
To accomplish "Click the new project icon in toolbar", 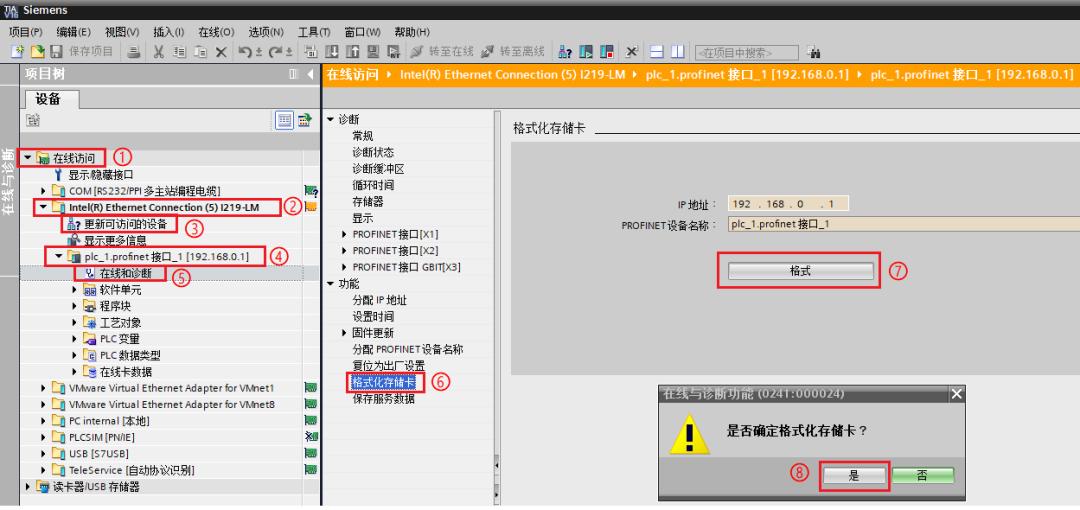I will [x=17, y=52].
